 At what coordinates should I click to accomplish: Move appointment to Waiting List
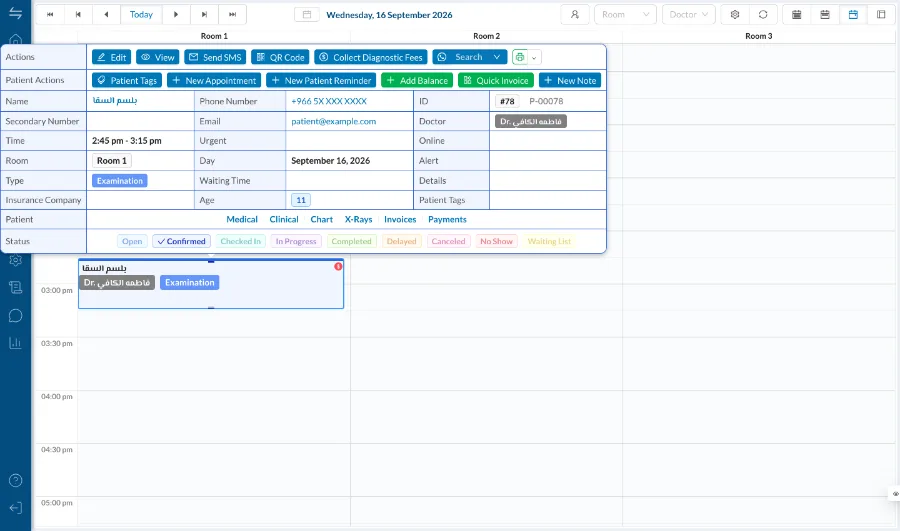coord(549,241)
